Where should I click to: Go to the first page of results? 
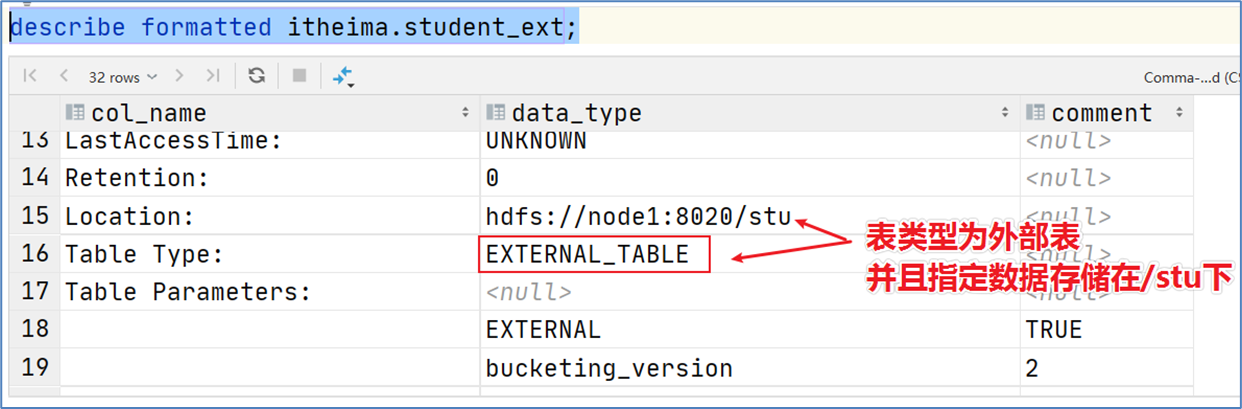(30, 76)
